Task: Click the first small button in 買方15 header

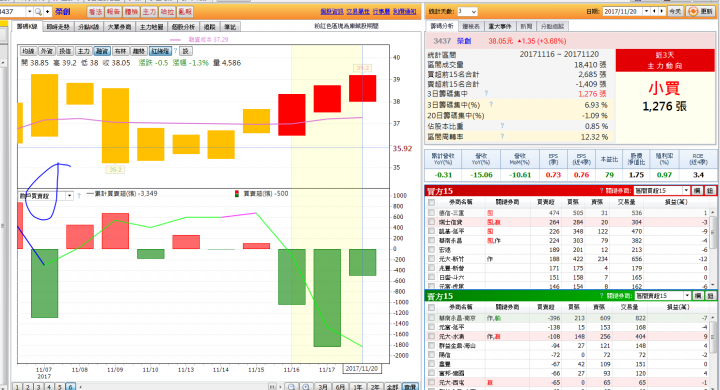Action: coord(697,191)
